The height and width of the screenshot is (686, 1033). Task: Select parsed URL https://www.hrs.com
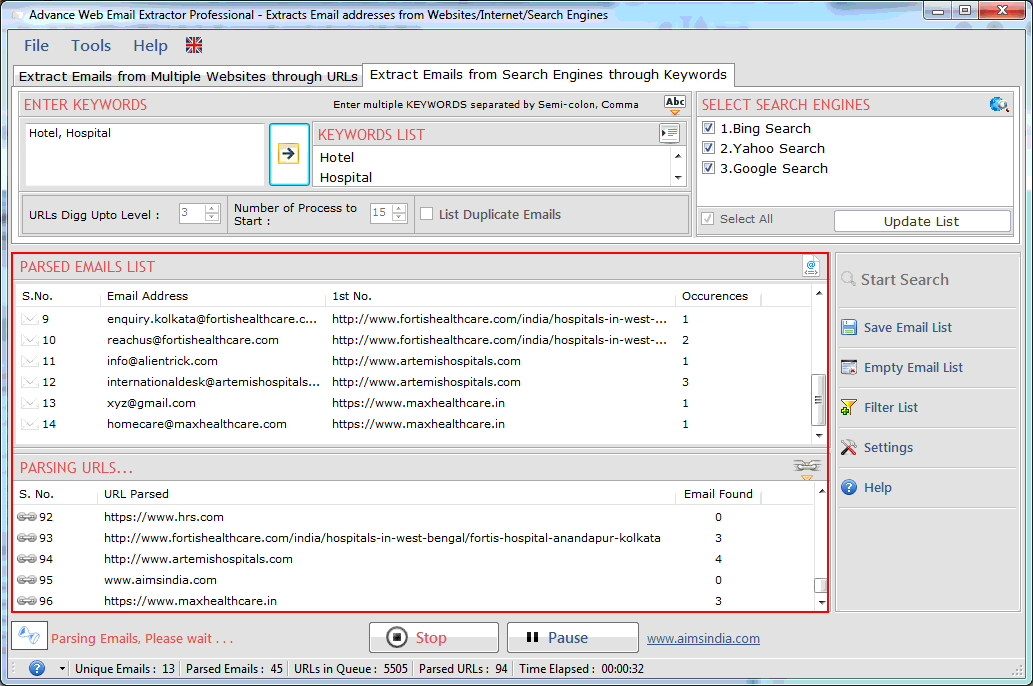click(x=163, y=517)
